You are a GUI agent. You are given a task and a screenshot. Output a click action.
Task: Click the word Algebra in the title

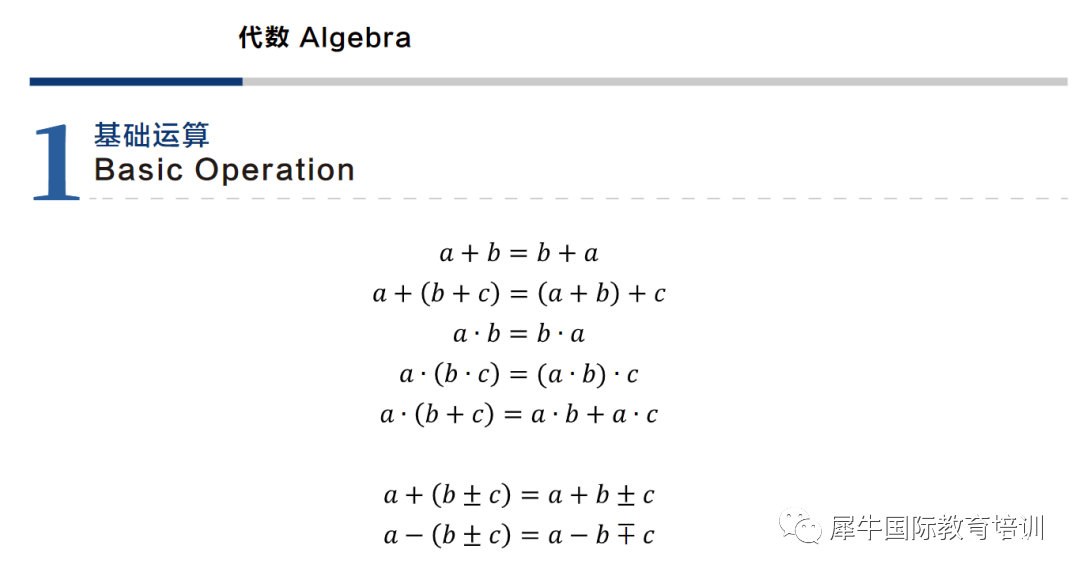[355, 38]
